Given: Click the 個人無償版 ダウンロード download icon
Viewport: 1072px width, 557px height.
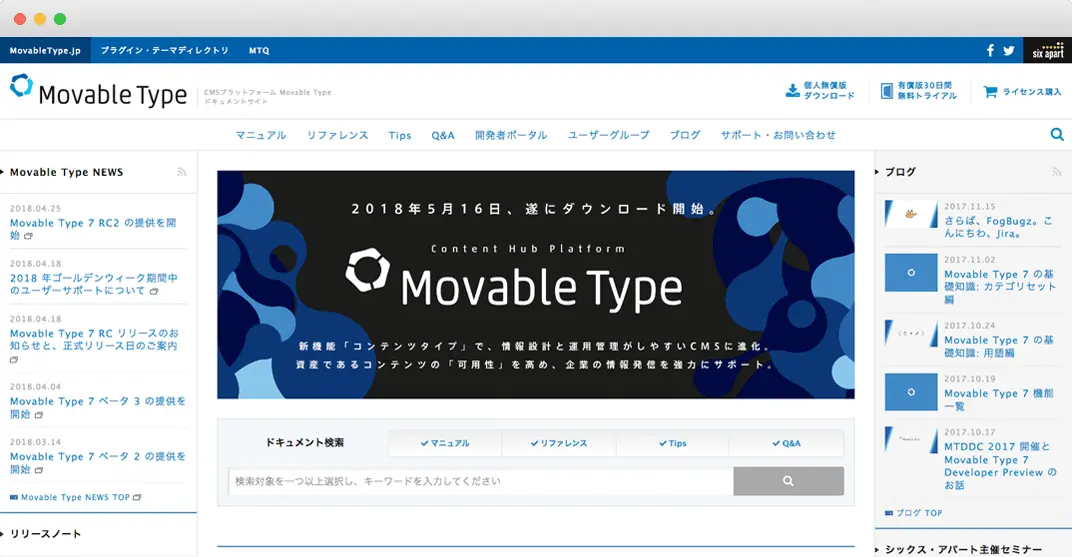Looking at the screenshot, I should tap(792, 91).
